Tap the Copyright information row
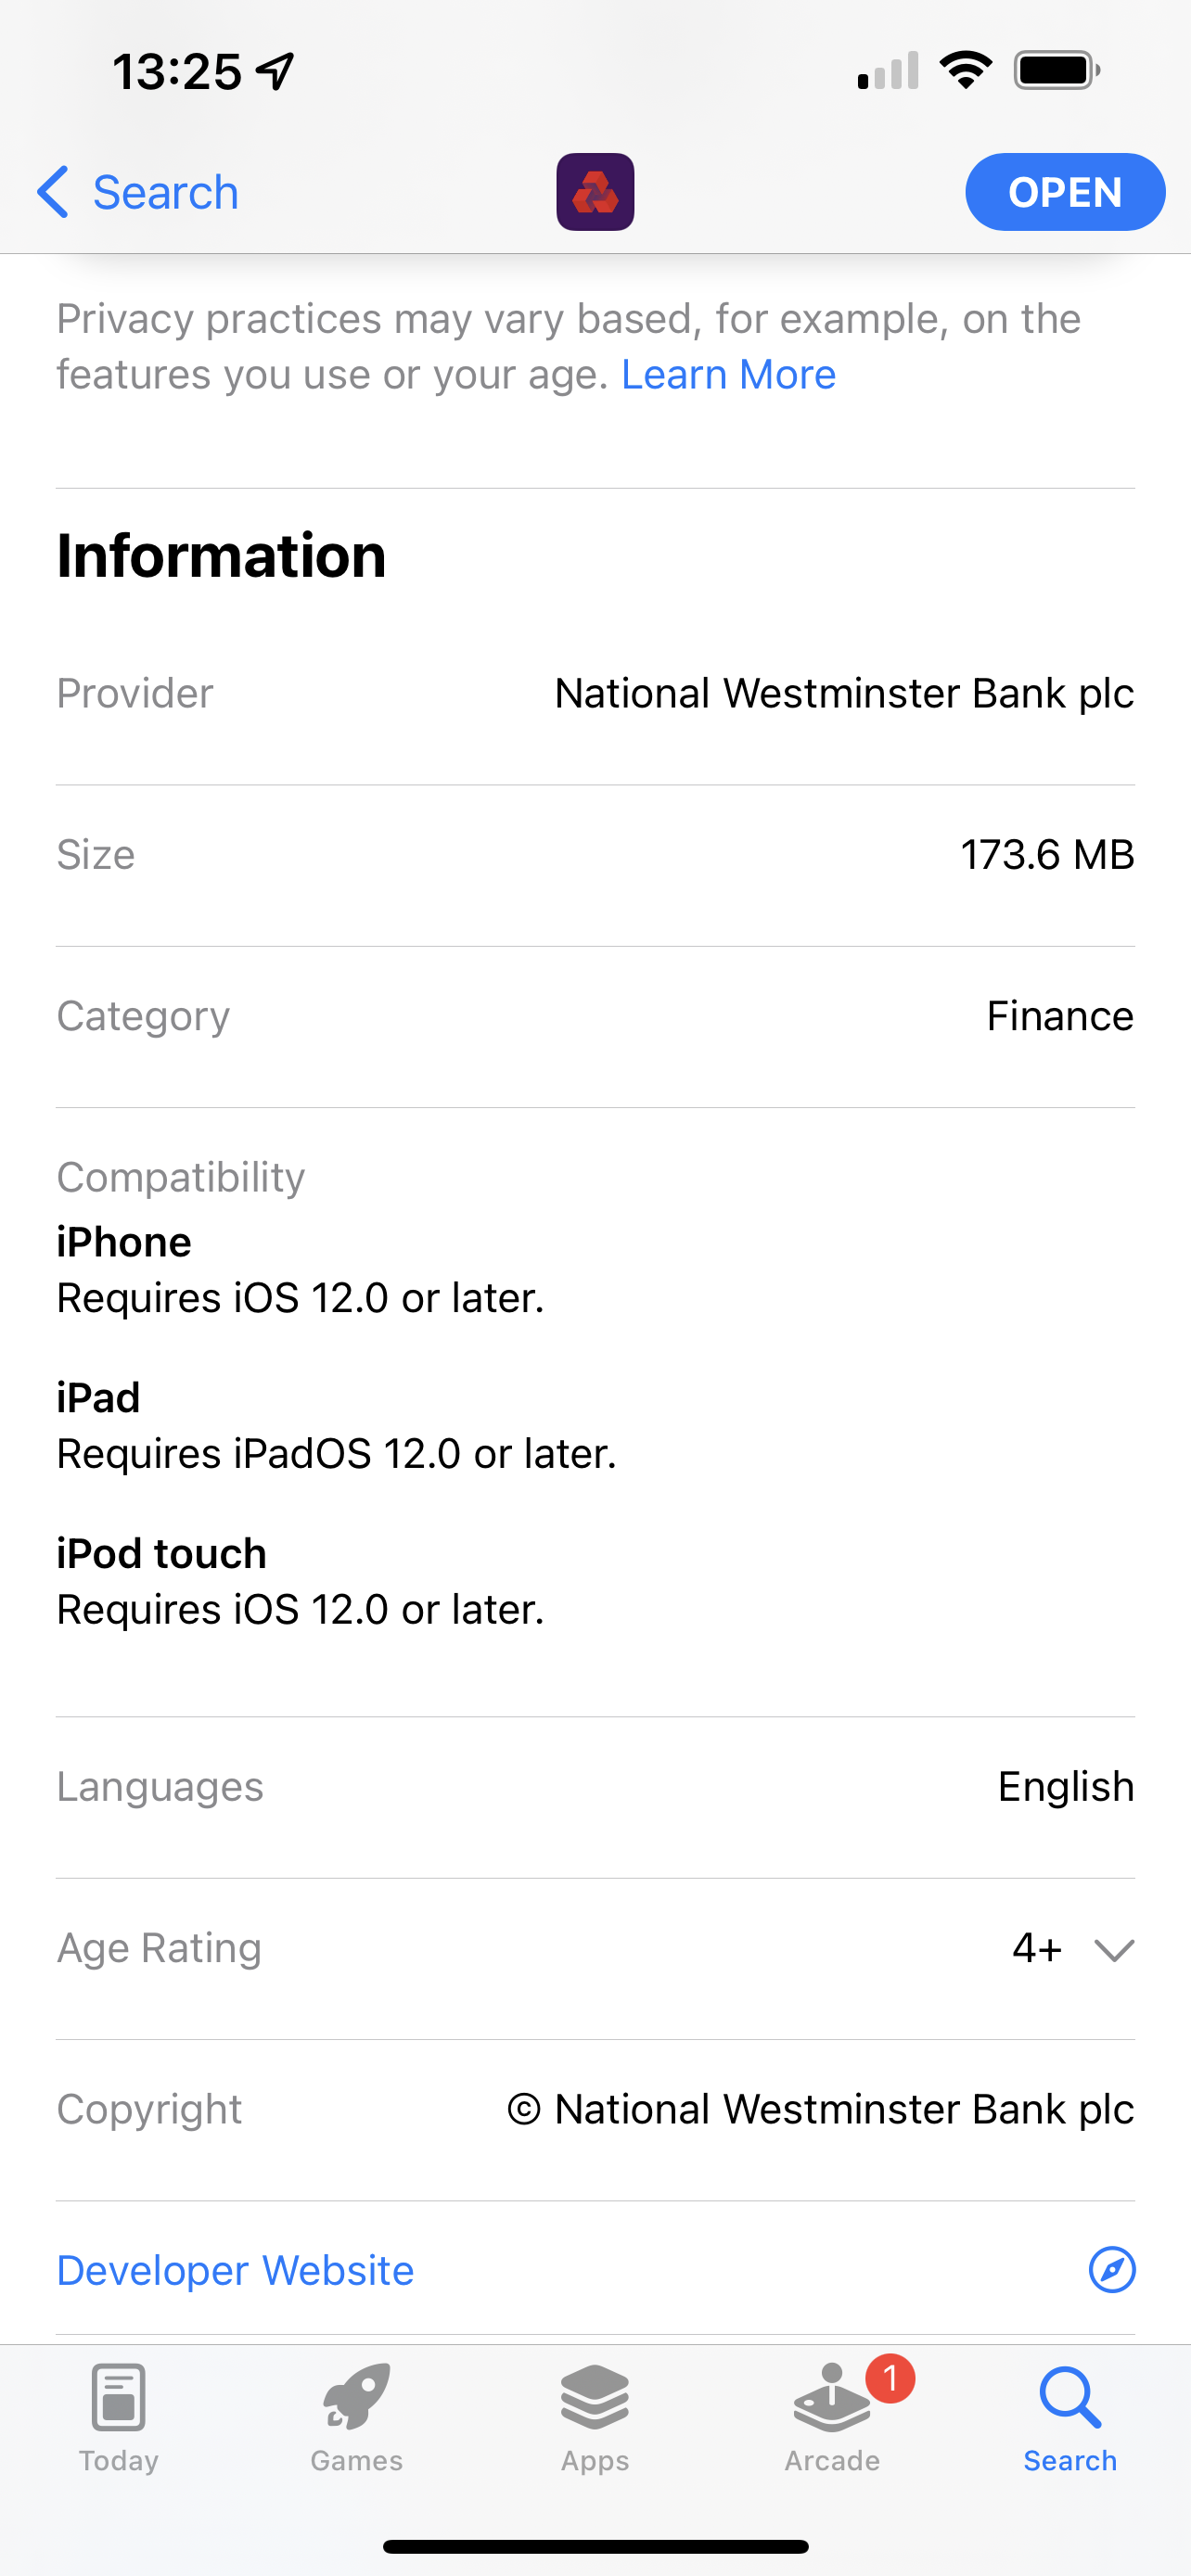 pos(595,2110)
